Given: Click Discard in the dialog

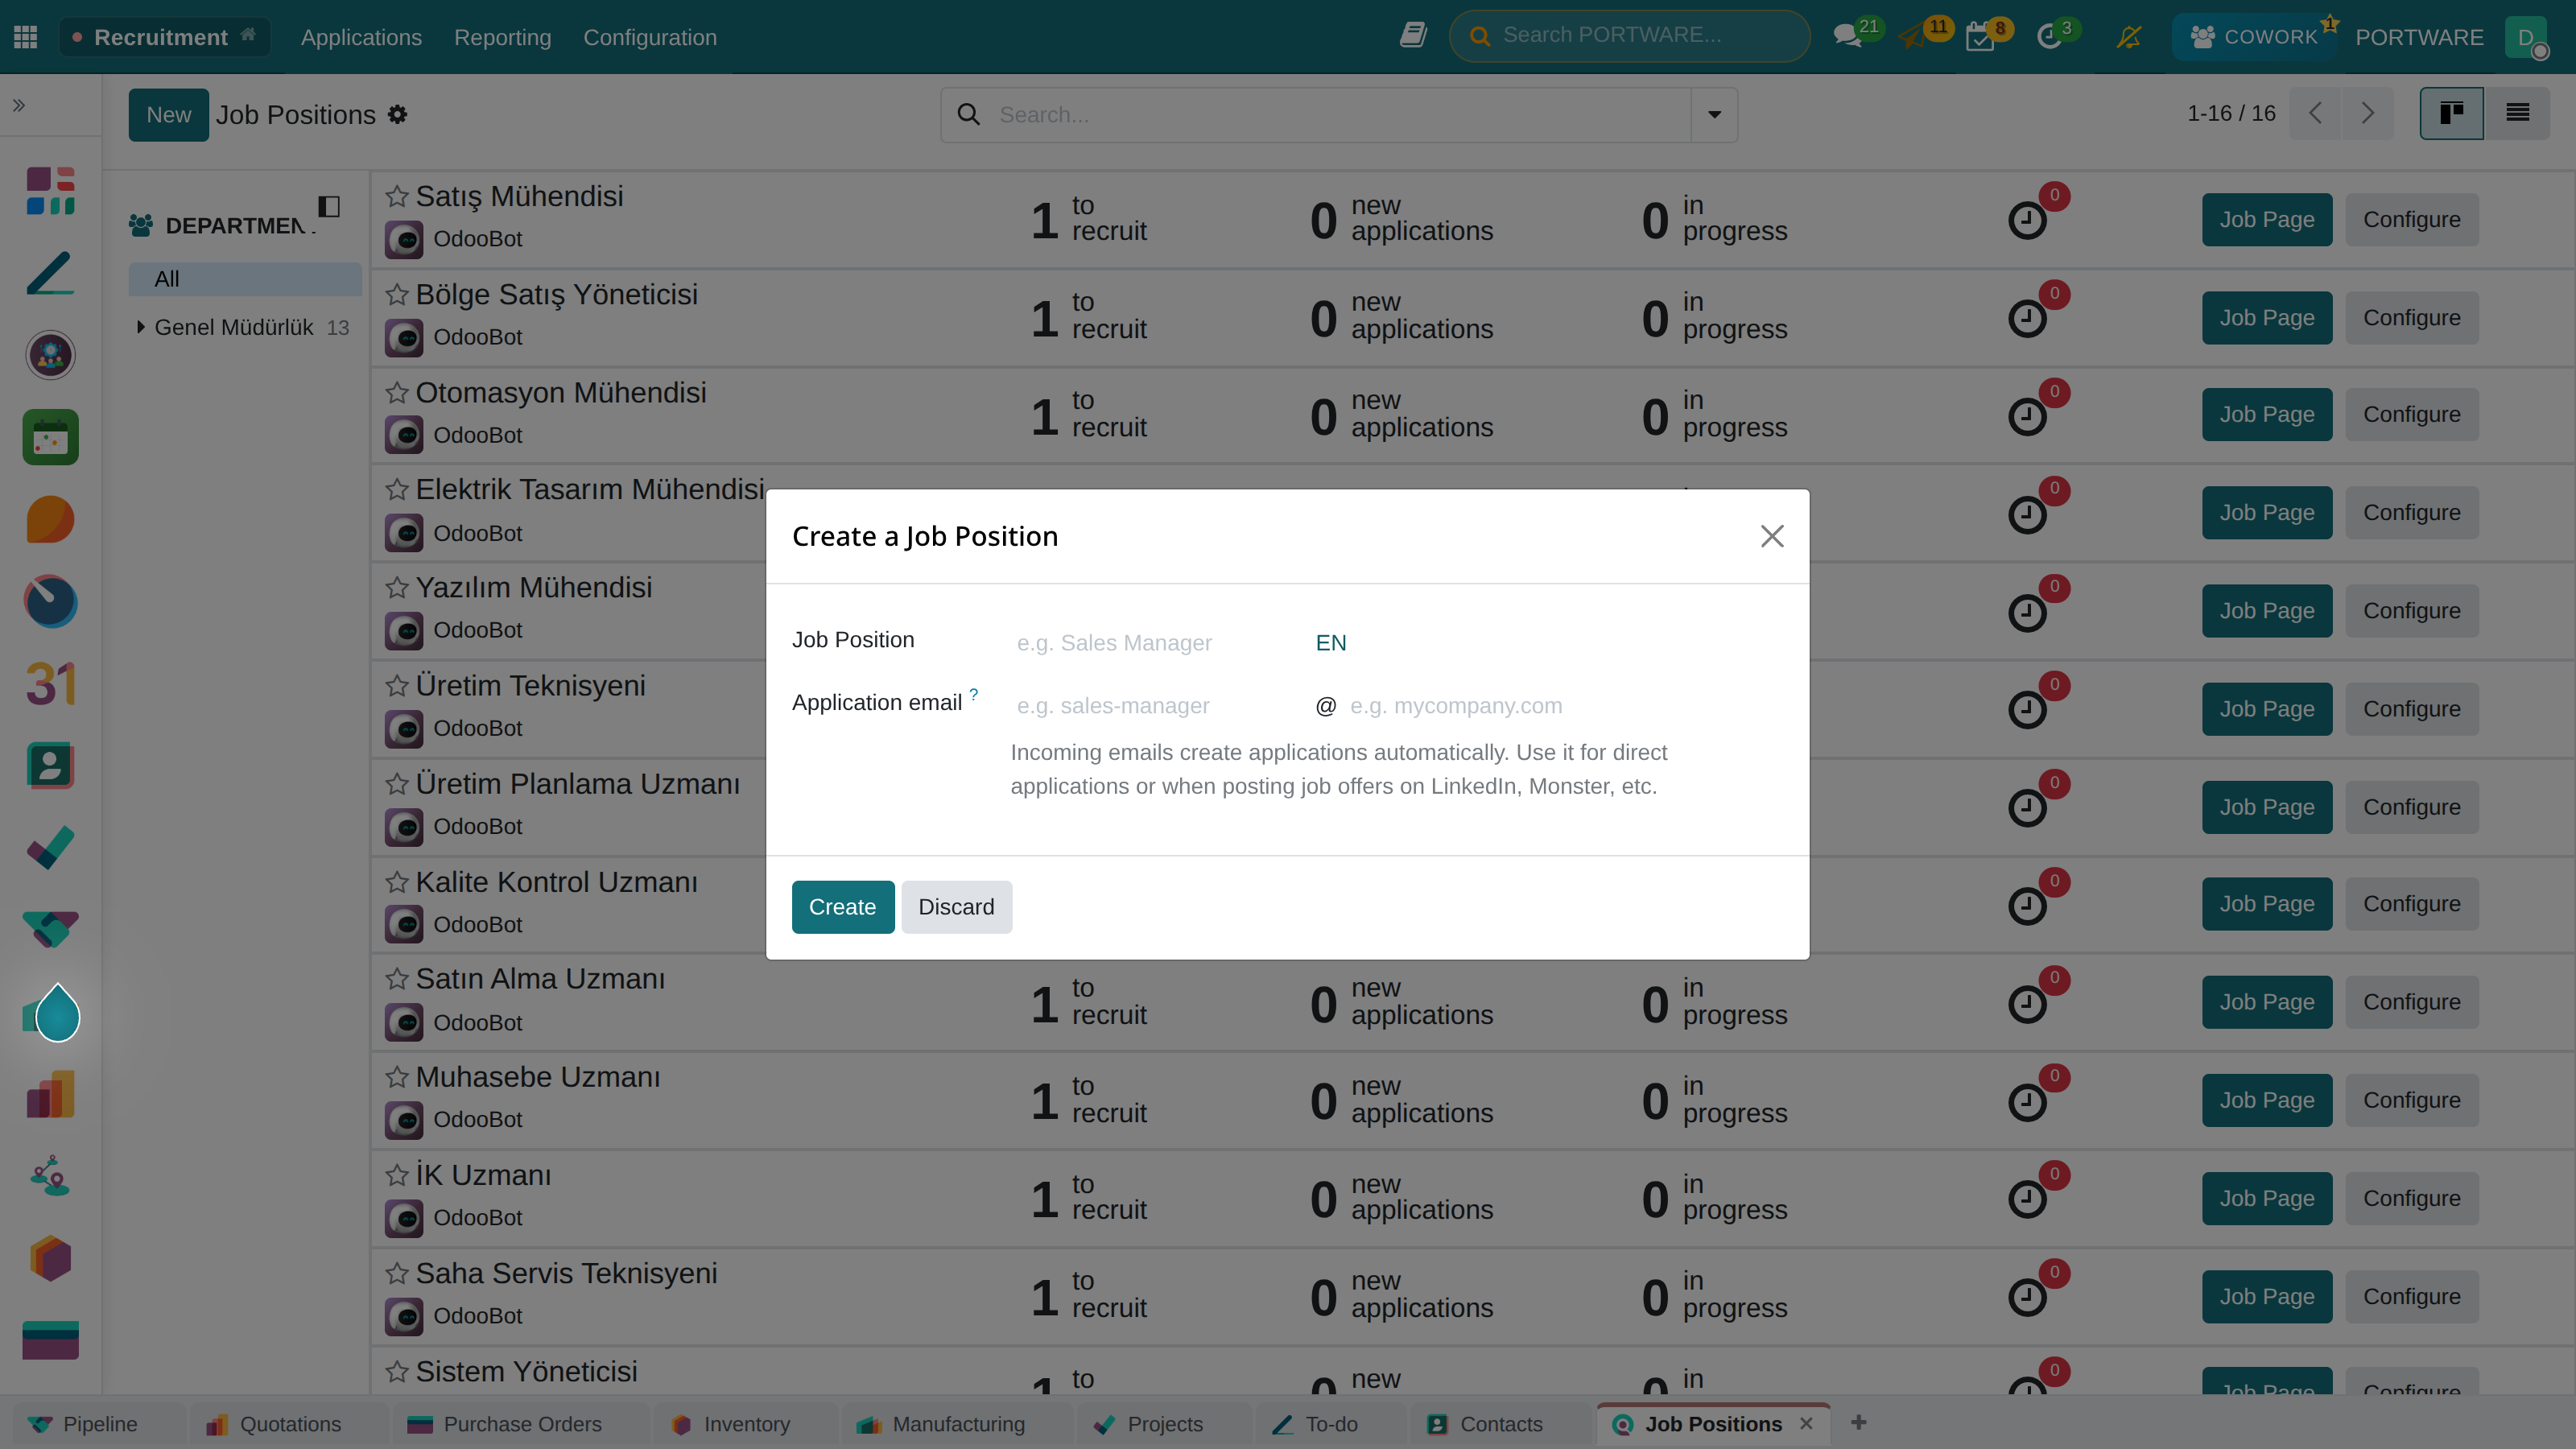Looking at the screenshot, I should (x=956, y=907).
